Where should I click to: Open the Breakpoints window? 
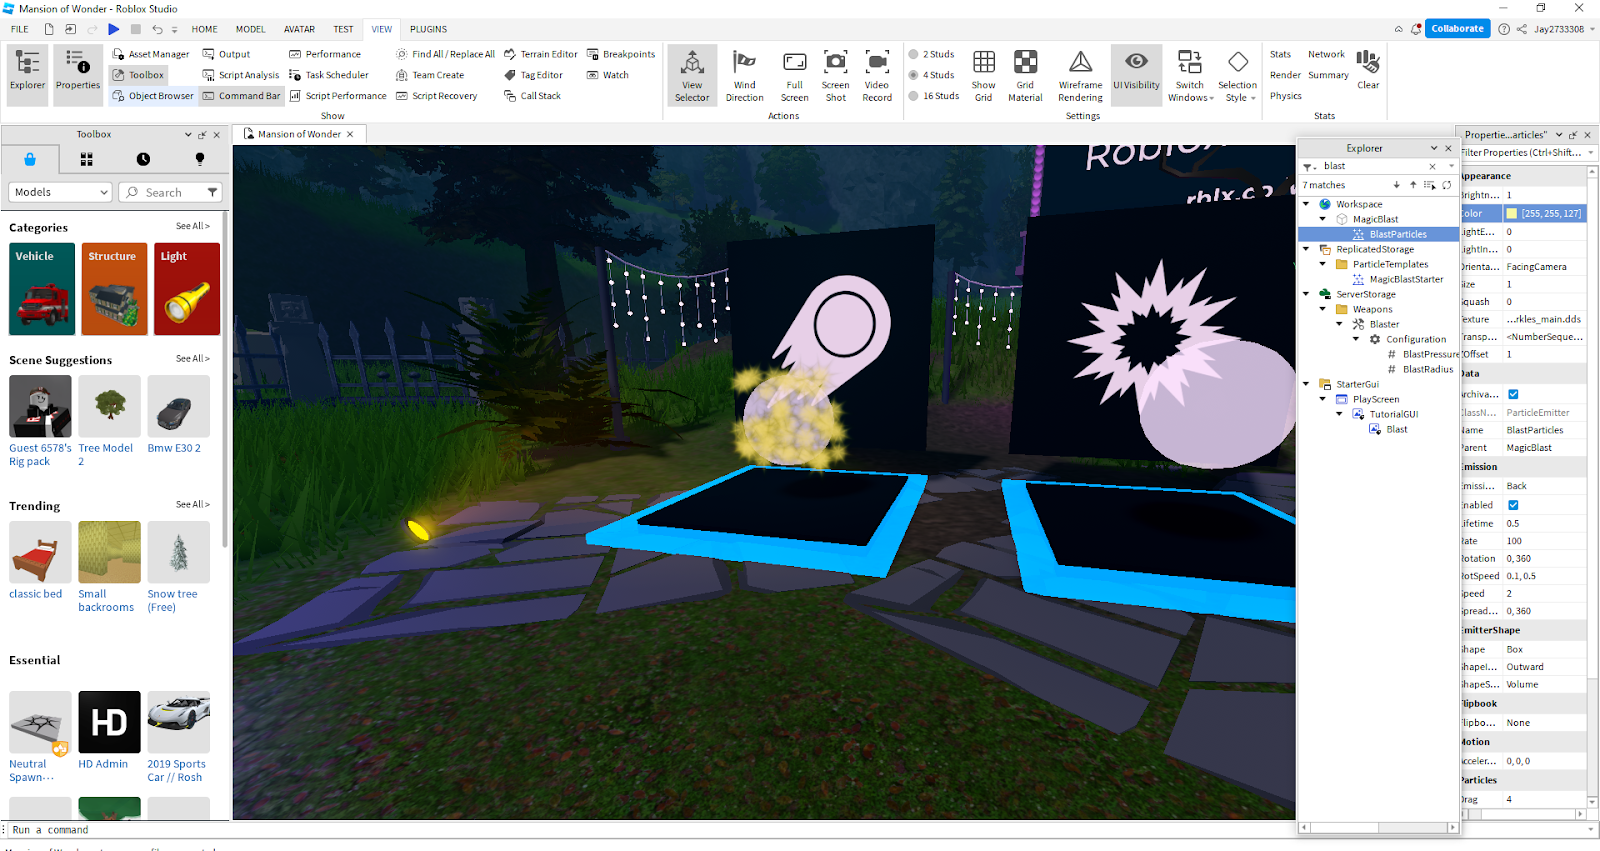click(x=621, y=54)
